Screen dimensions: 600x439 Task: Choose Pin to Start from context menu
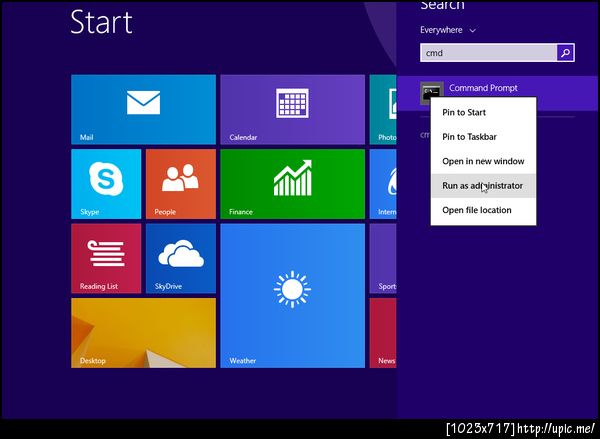[483, 112]
